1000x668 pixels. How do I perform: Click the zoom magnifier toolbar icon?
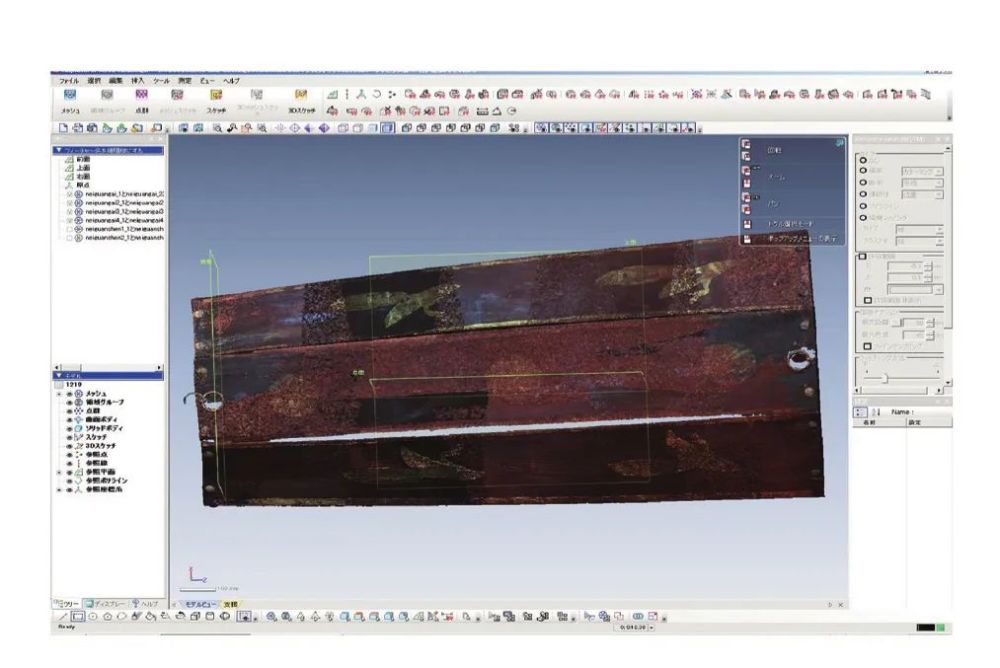point(217,128)
